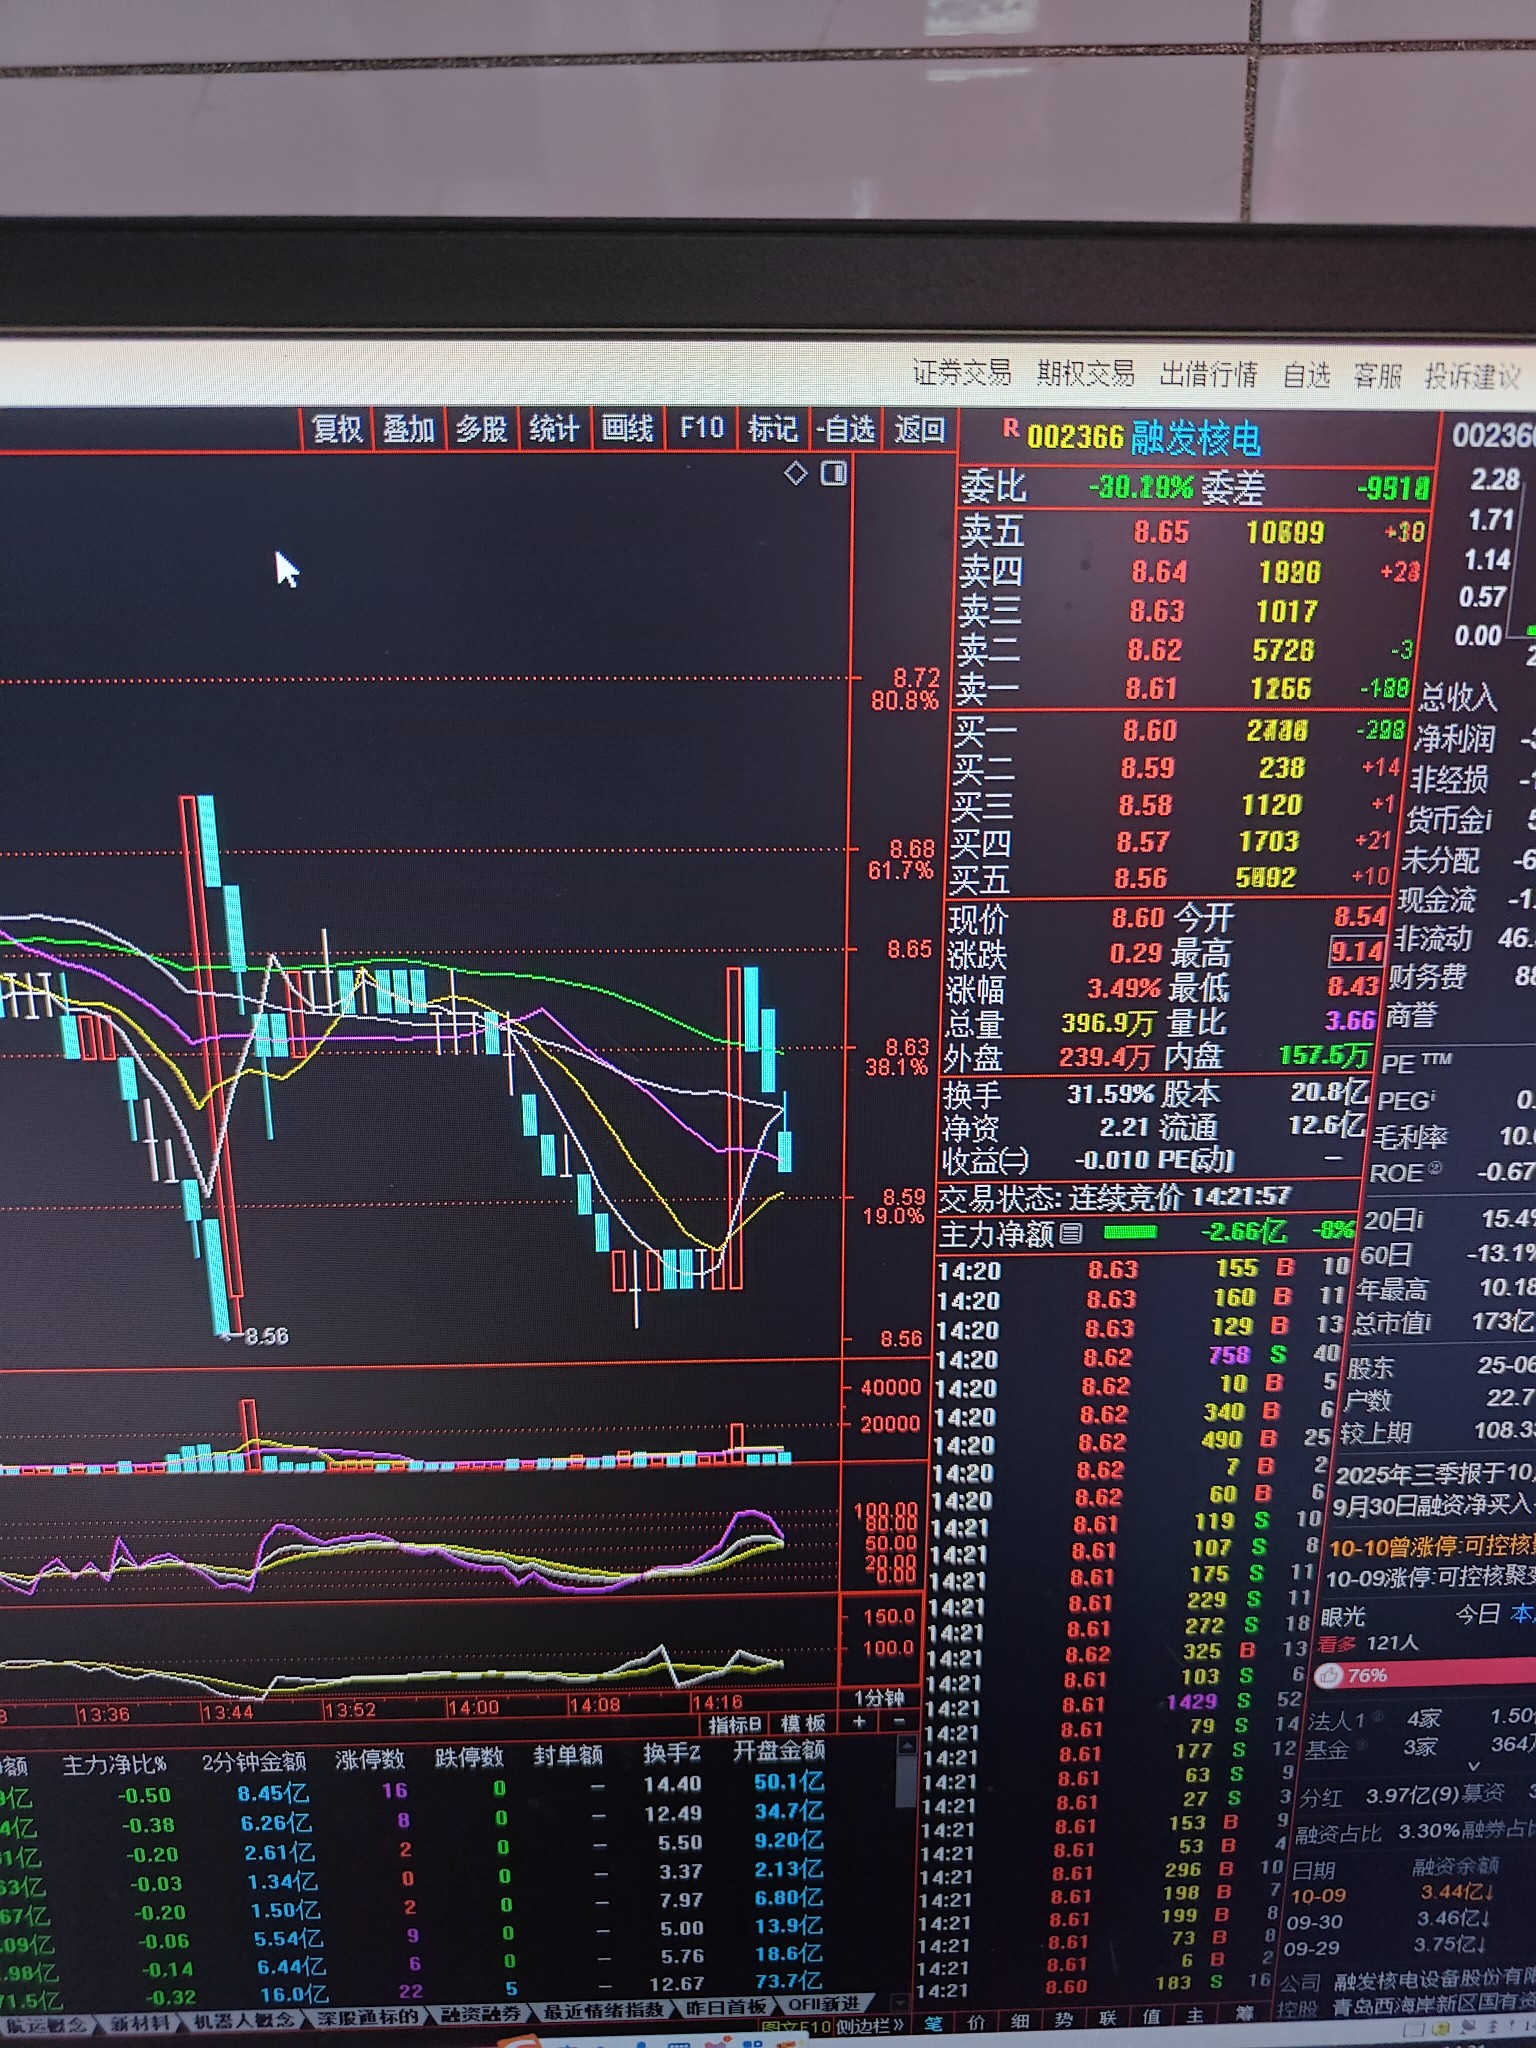Screen dimensions: 1536x2048
Task: Select the 最近情绪指数 tab
Action: coord(604,2011)
